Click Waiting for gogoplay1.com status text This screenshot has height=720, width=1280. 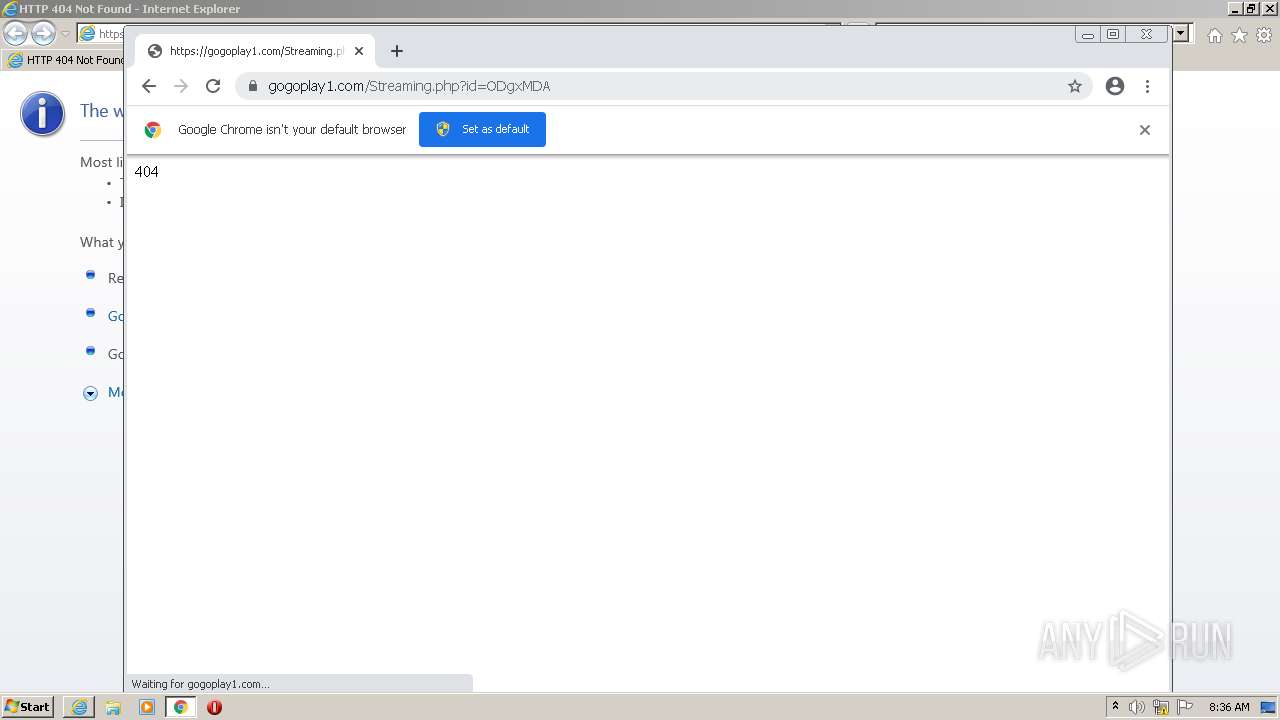[x=200, y=684]
